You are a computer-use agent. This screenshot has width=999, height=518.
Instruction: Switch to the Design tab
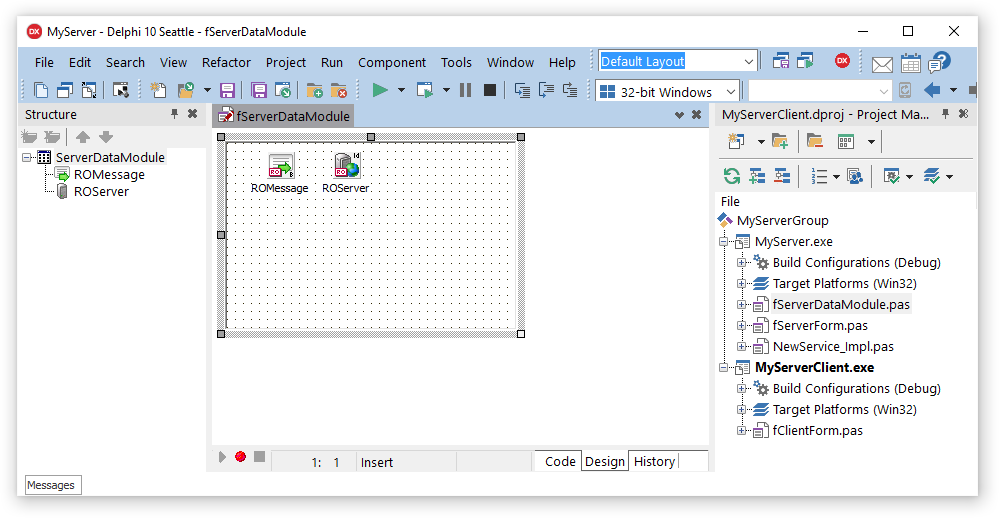point(605,461)
